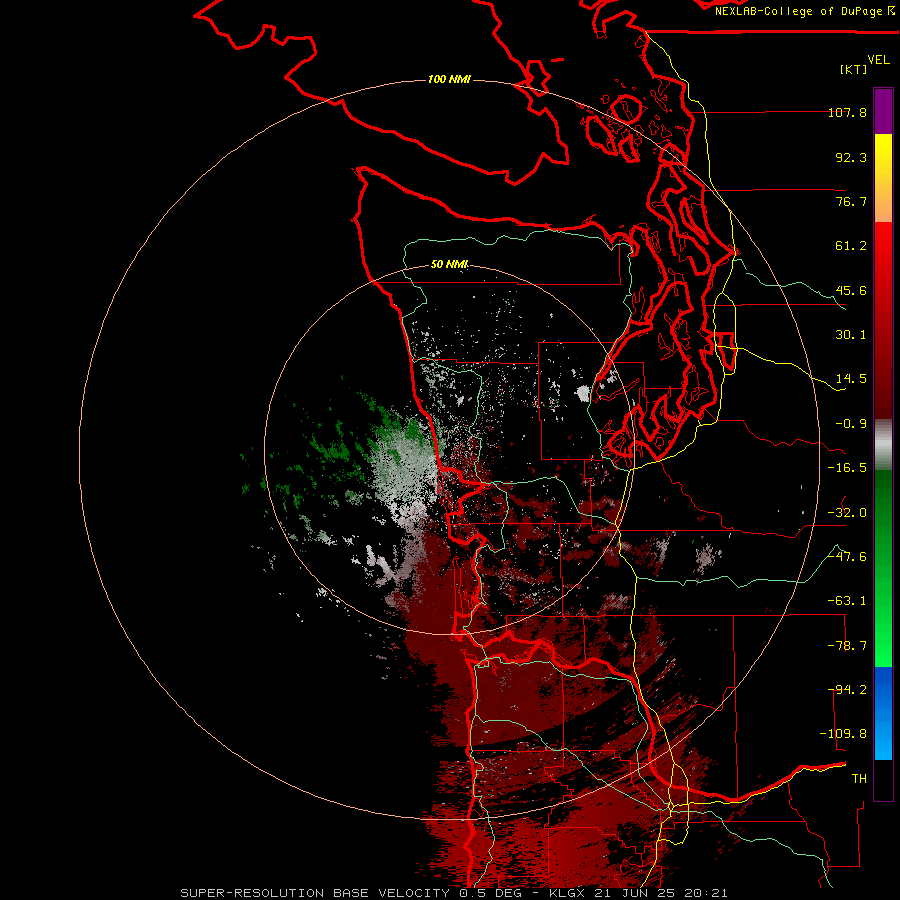Pick the purple segment of velocity color bar
The image size is (900, 900).
[883, 112]
